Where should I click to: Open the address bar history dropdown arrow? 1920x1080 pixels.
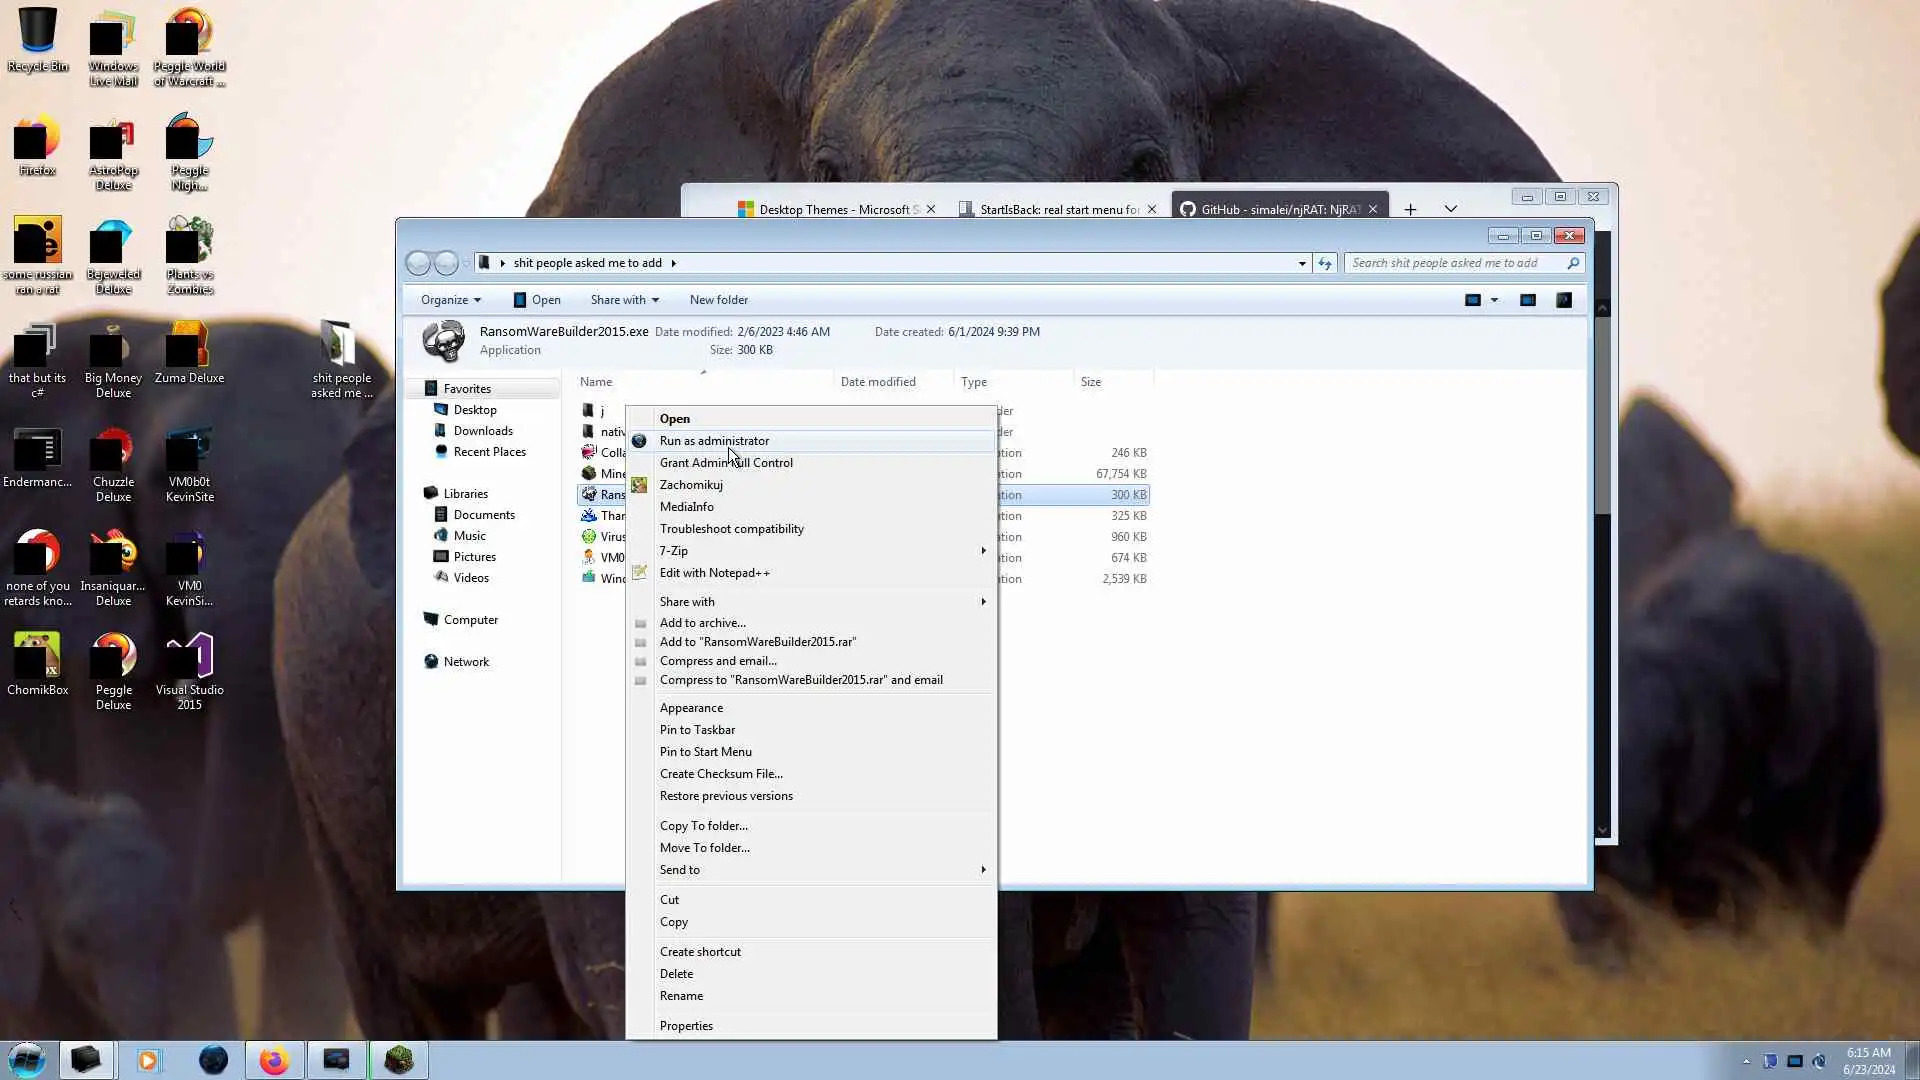point(1302,263)
